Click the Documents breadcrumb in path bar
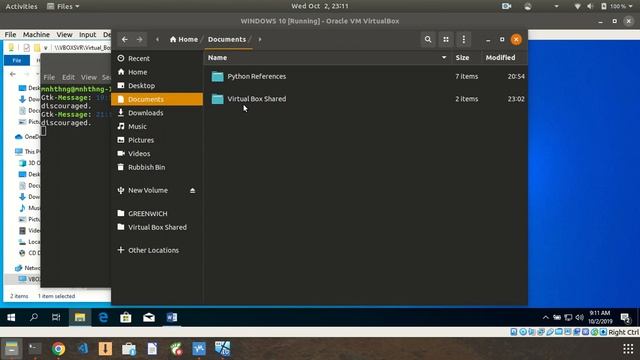 click(x=227, y=40)
